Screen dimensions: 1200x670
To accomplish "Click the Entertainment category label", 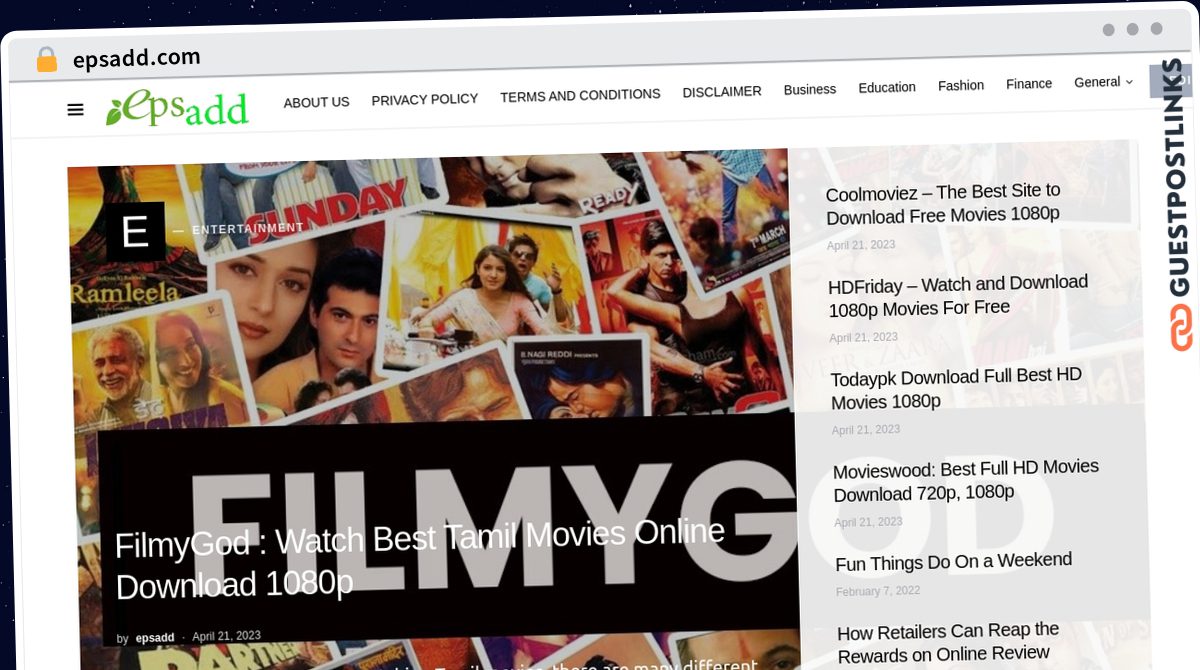I will [247, 229].
